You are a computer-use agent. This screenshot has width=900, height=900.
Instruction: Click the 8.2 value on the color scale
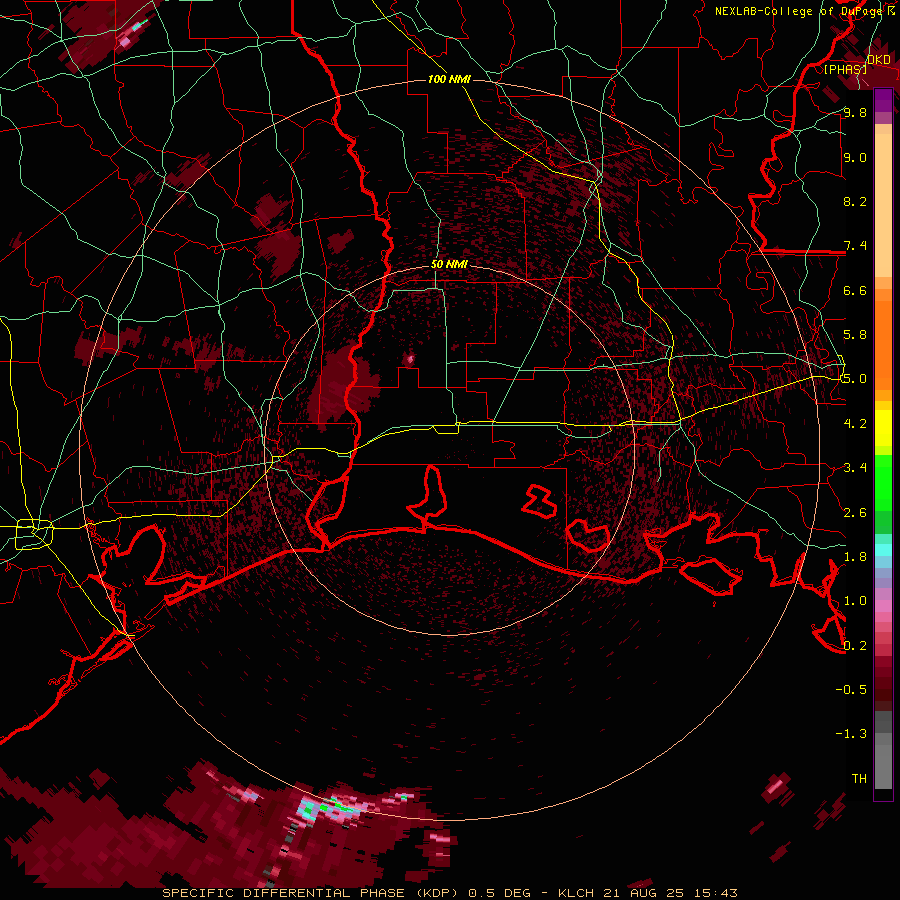click(855, 201)
